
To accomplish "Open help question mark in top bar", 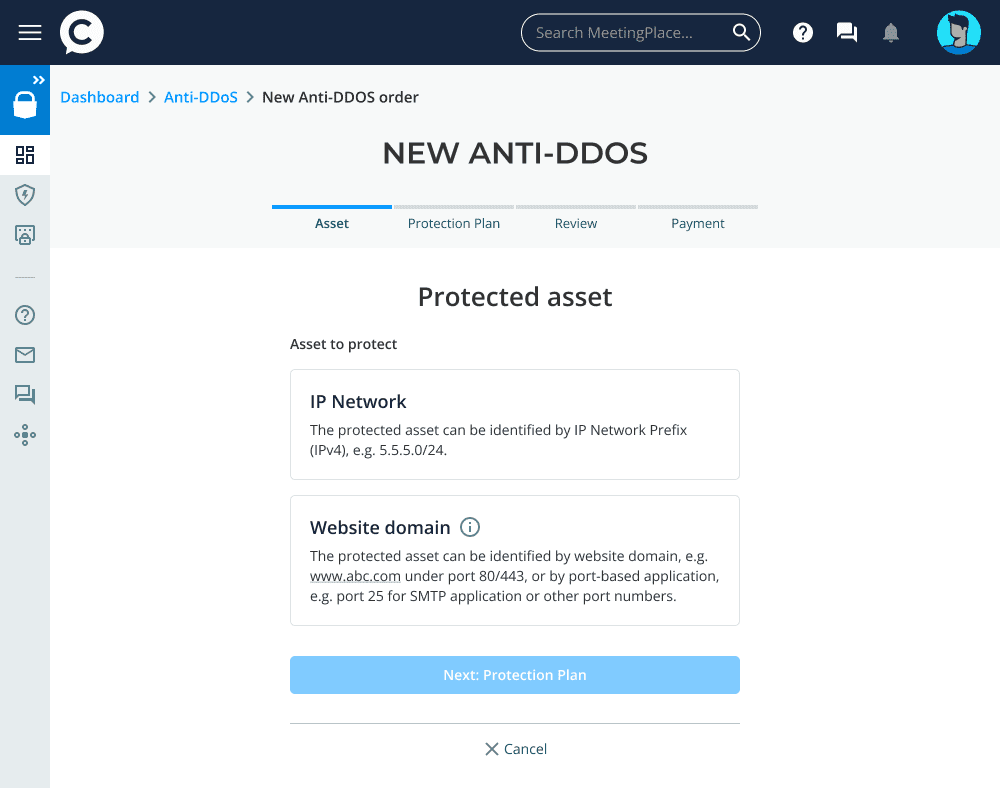I will pyautogui.click(x=803, y=33).
